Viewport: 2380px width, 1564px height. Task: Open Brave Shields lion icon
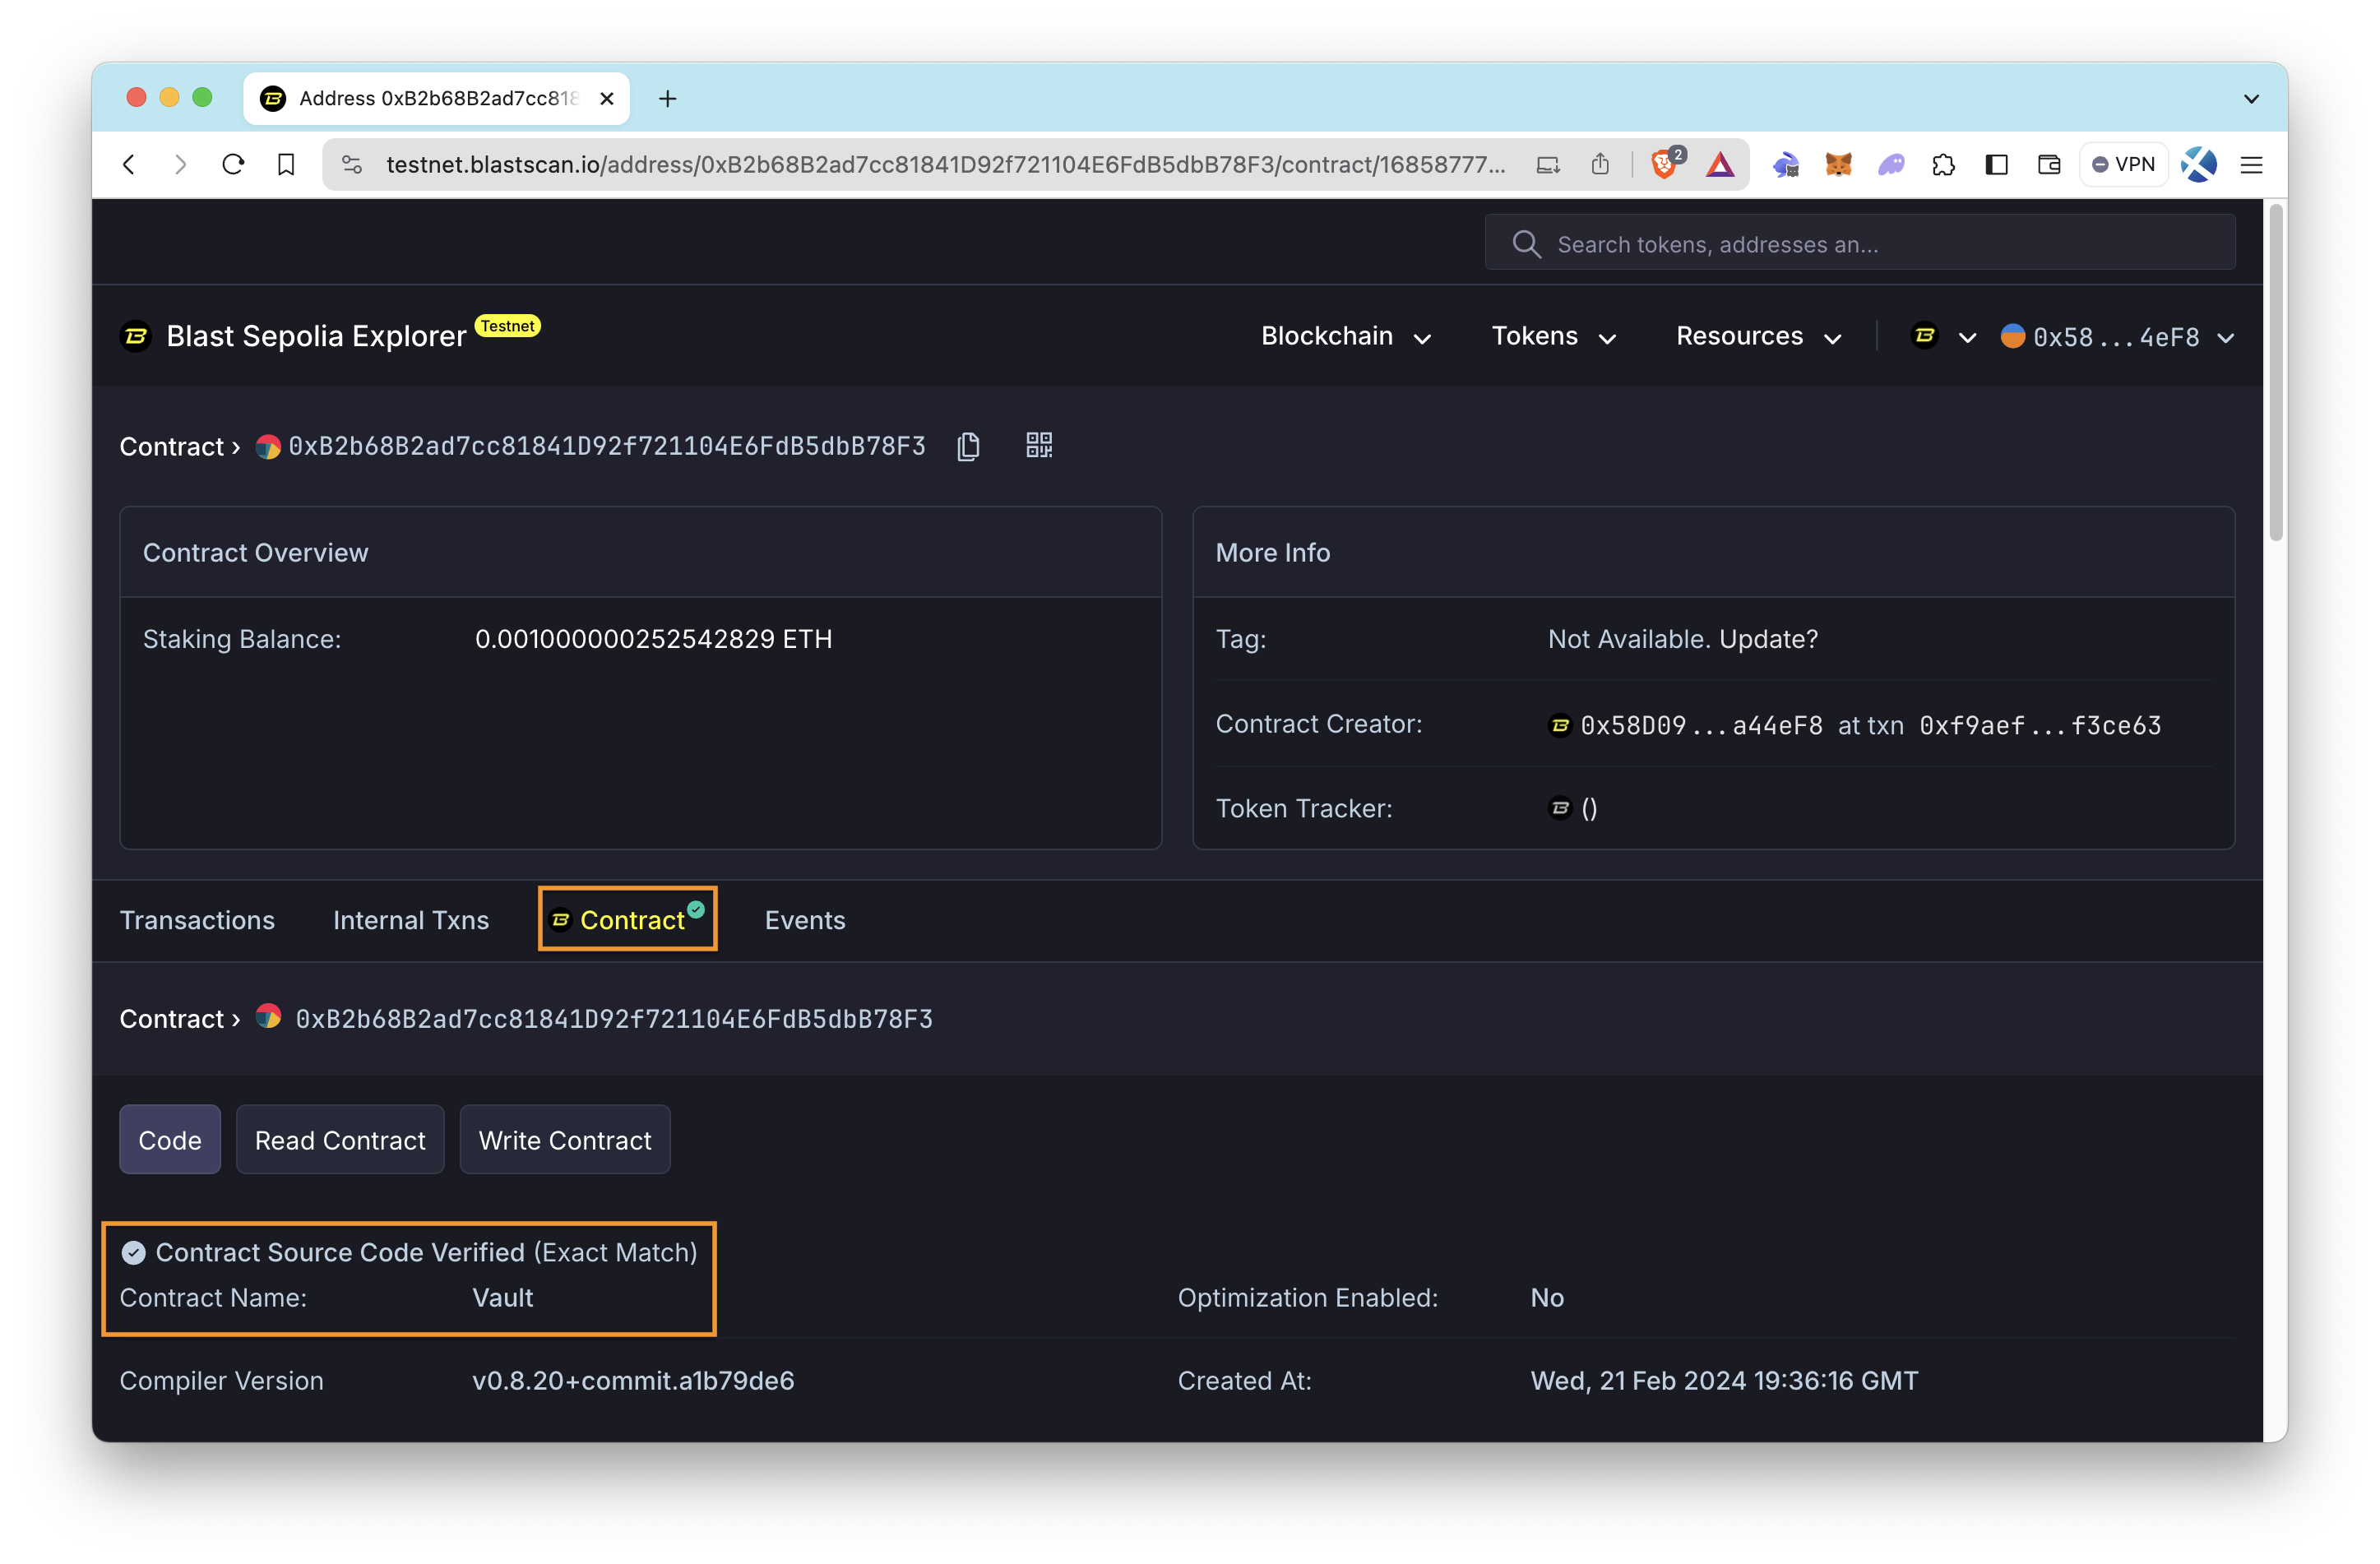coord(1664,164)
